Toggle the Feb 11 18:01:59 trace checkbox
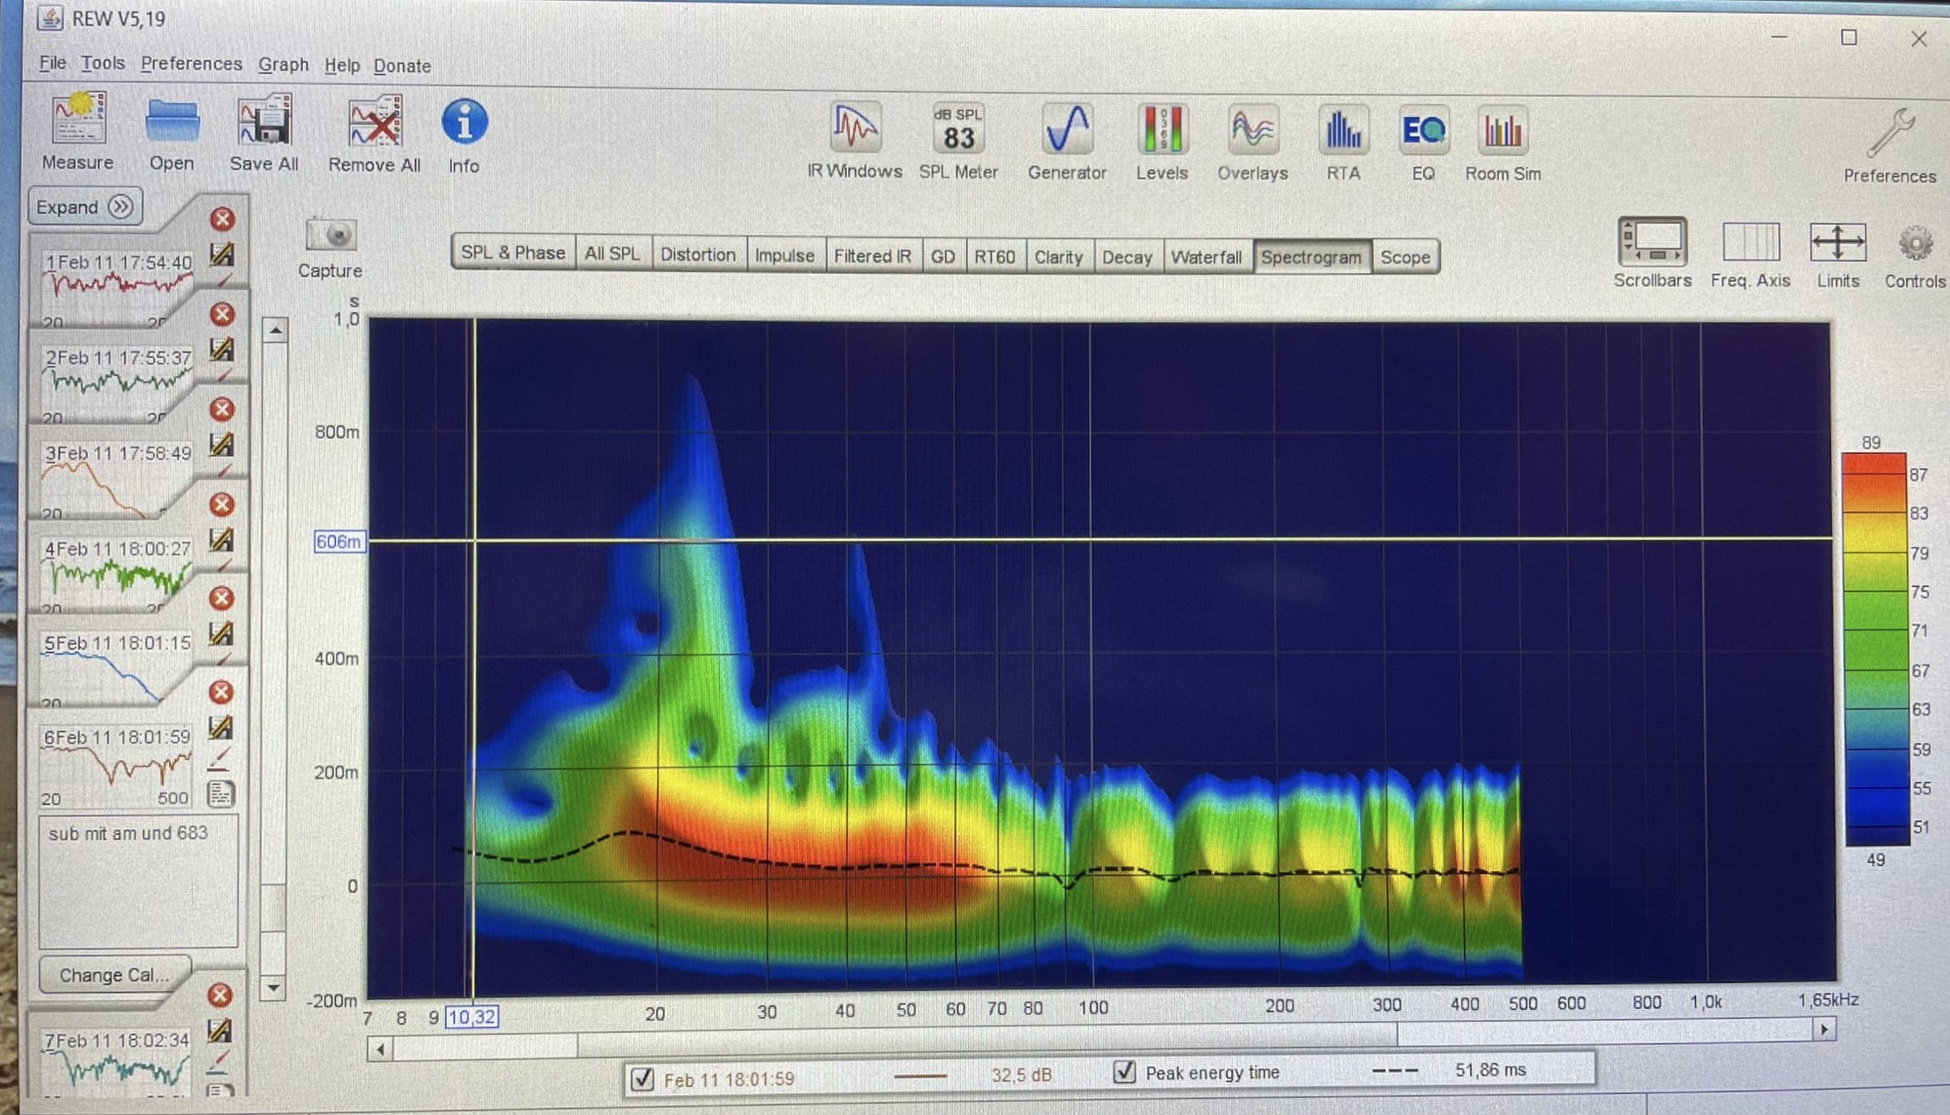Image resolution: width=1950 pixels, height=1115 pixels. coord(643,1078)
